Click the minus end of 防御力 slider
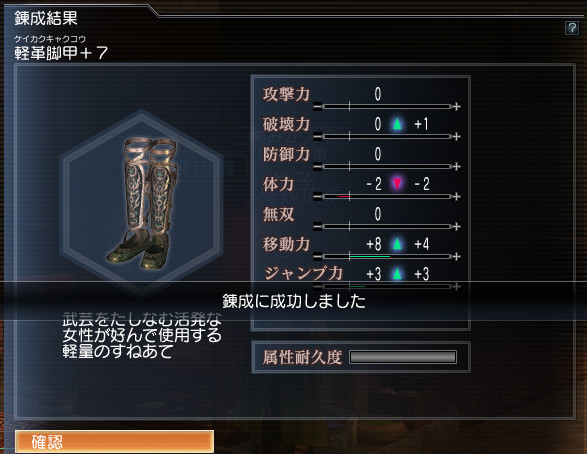The width and height of the screenshot is (587, 454). [x=317, y=167]
